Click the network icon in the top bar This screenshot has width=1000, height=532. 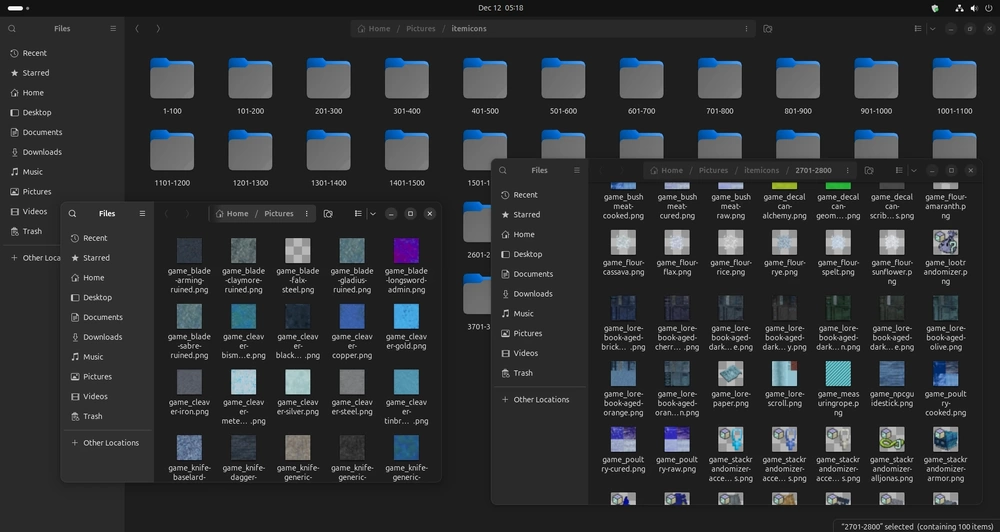click(960, 8)
